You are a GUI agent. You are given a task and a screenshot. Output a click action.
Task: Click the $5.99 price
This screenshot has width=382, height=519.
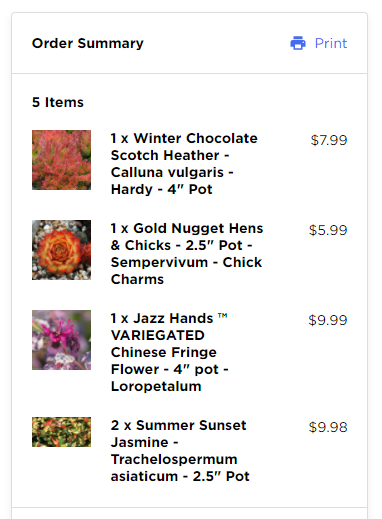(328, 230)
